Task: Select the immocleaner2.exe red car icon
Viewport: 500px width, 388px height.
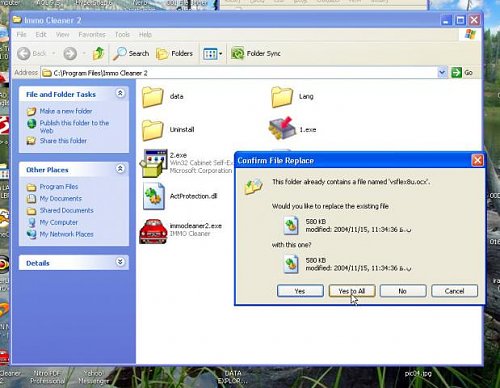Action: pyautogui.click(x=153, y=231)
